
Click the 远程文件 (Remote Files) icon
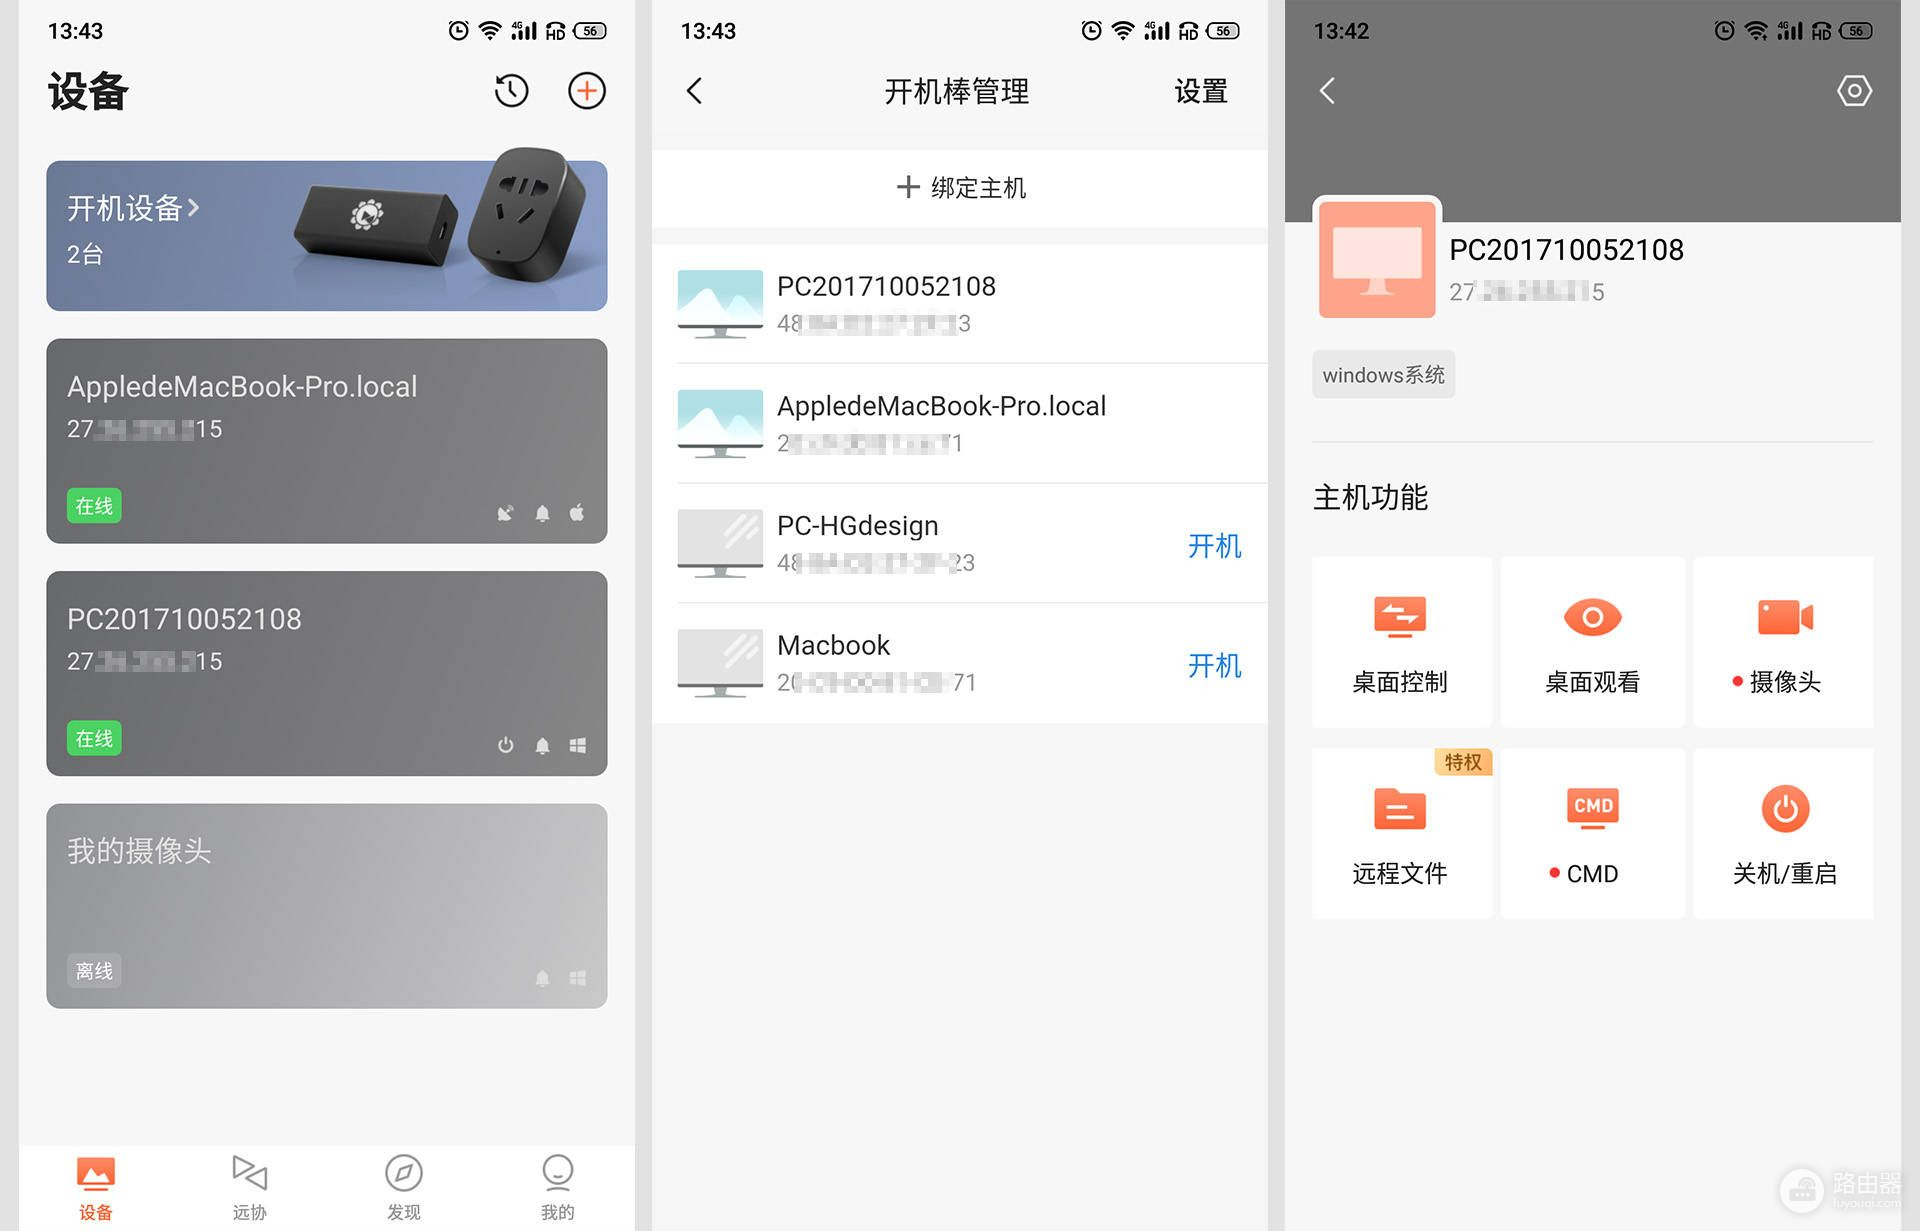pyautogui.click(x=1401, y=810)
